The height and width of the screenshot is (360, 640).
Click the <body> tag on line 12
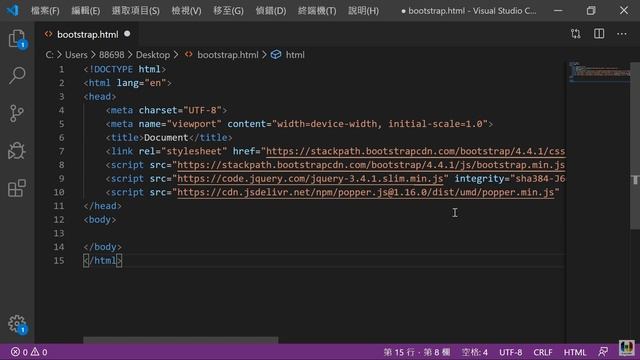pos(100,220)
